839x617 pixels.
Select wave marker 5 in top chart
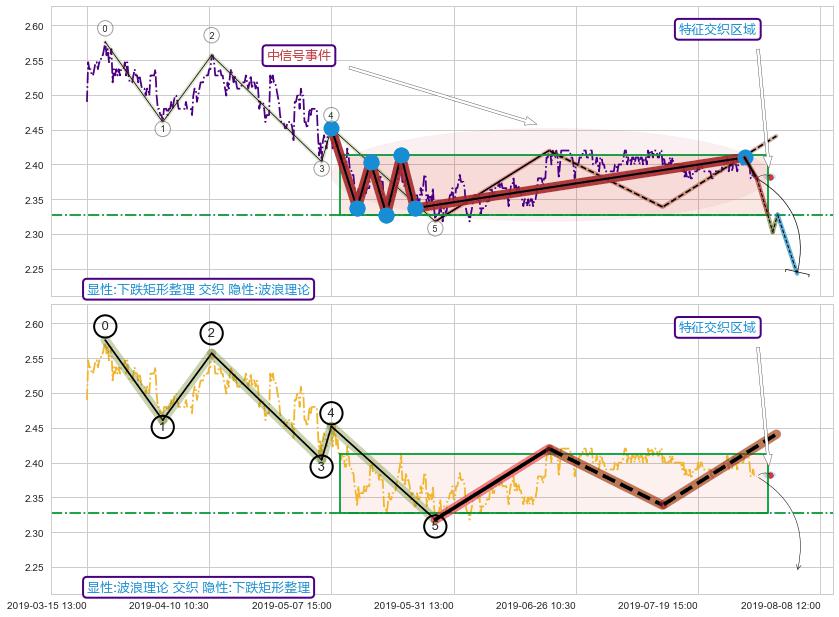pos(434,228)
